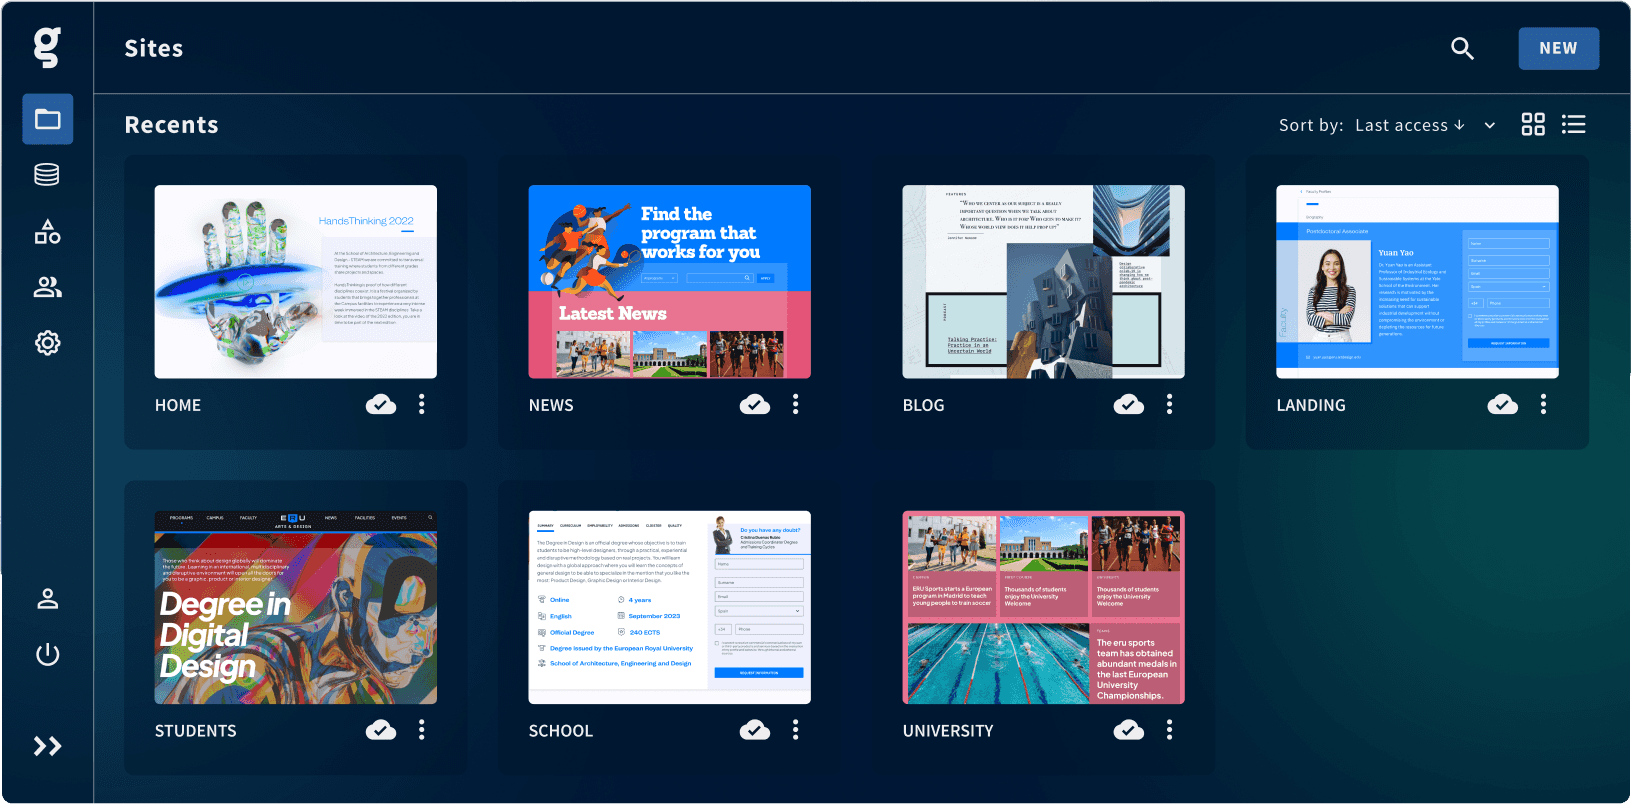Open the BLOG site thumbnail
The height and width of the screenshot is (805, 1631).
(x=1044, y=282)
